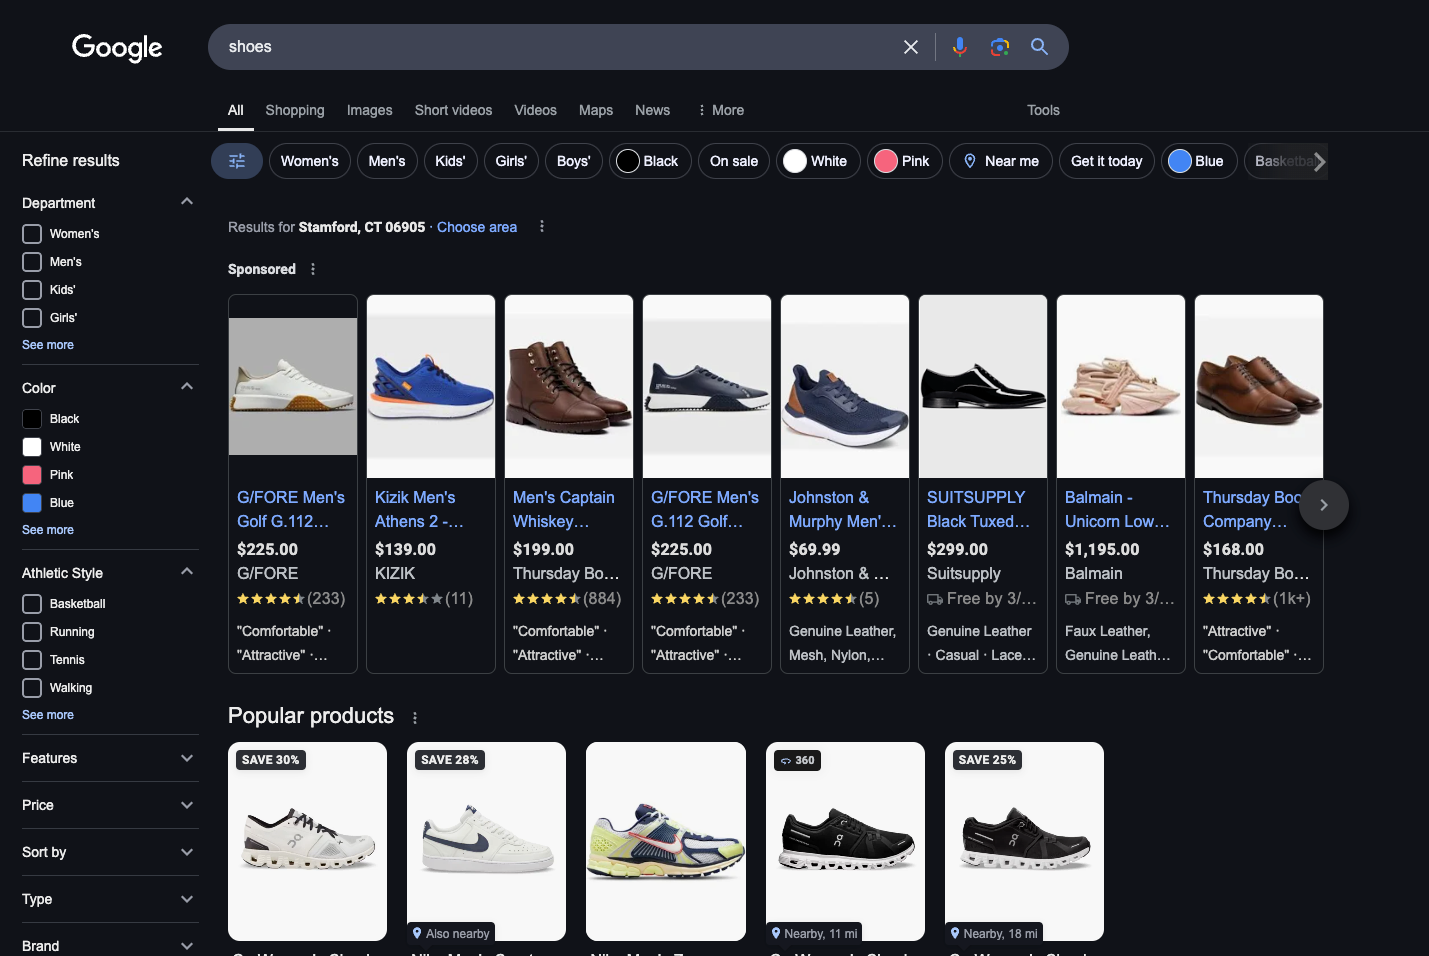The height and width of the screenshot is (956, 1429).
Task: Tick the Basketball checkbox
Action: tap(32, 604)
